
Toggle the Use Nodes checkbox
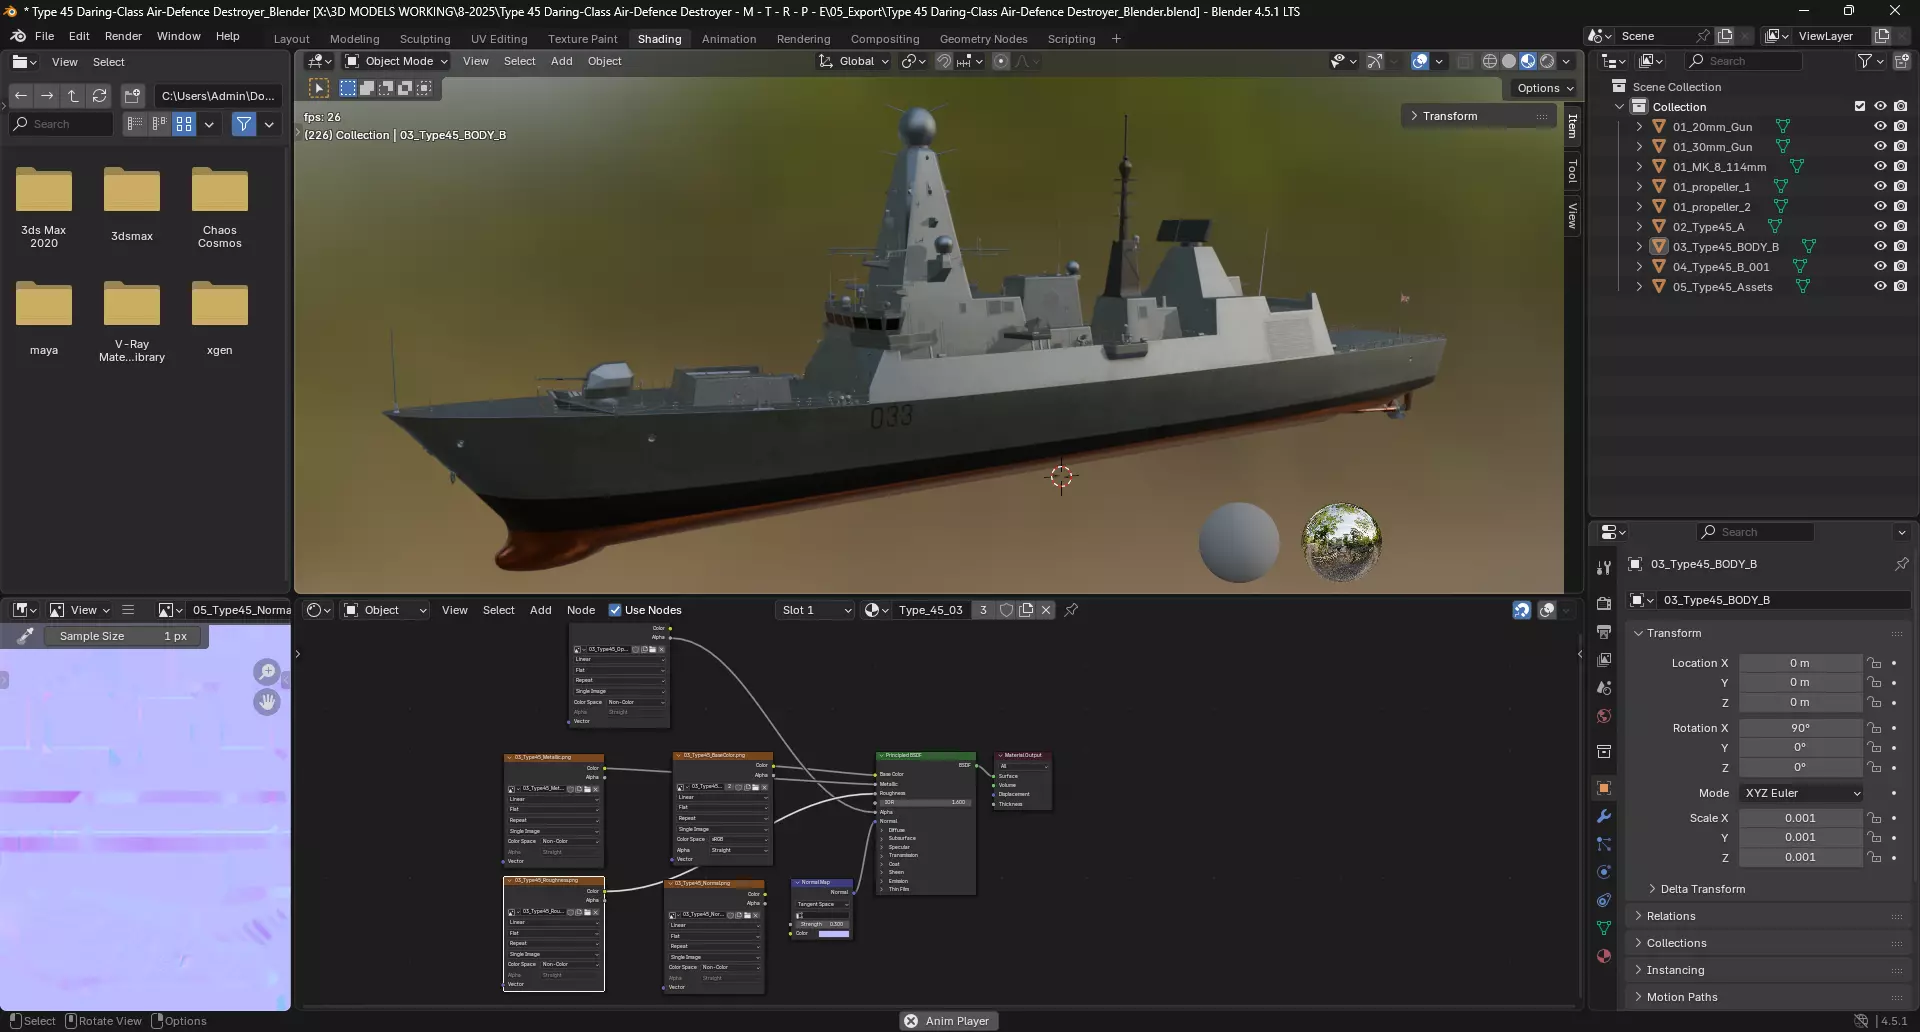pos(615,610)
